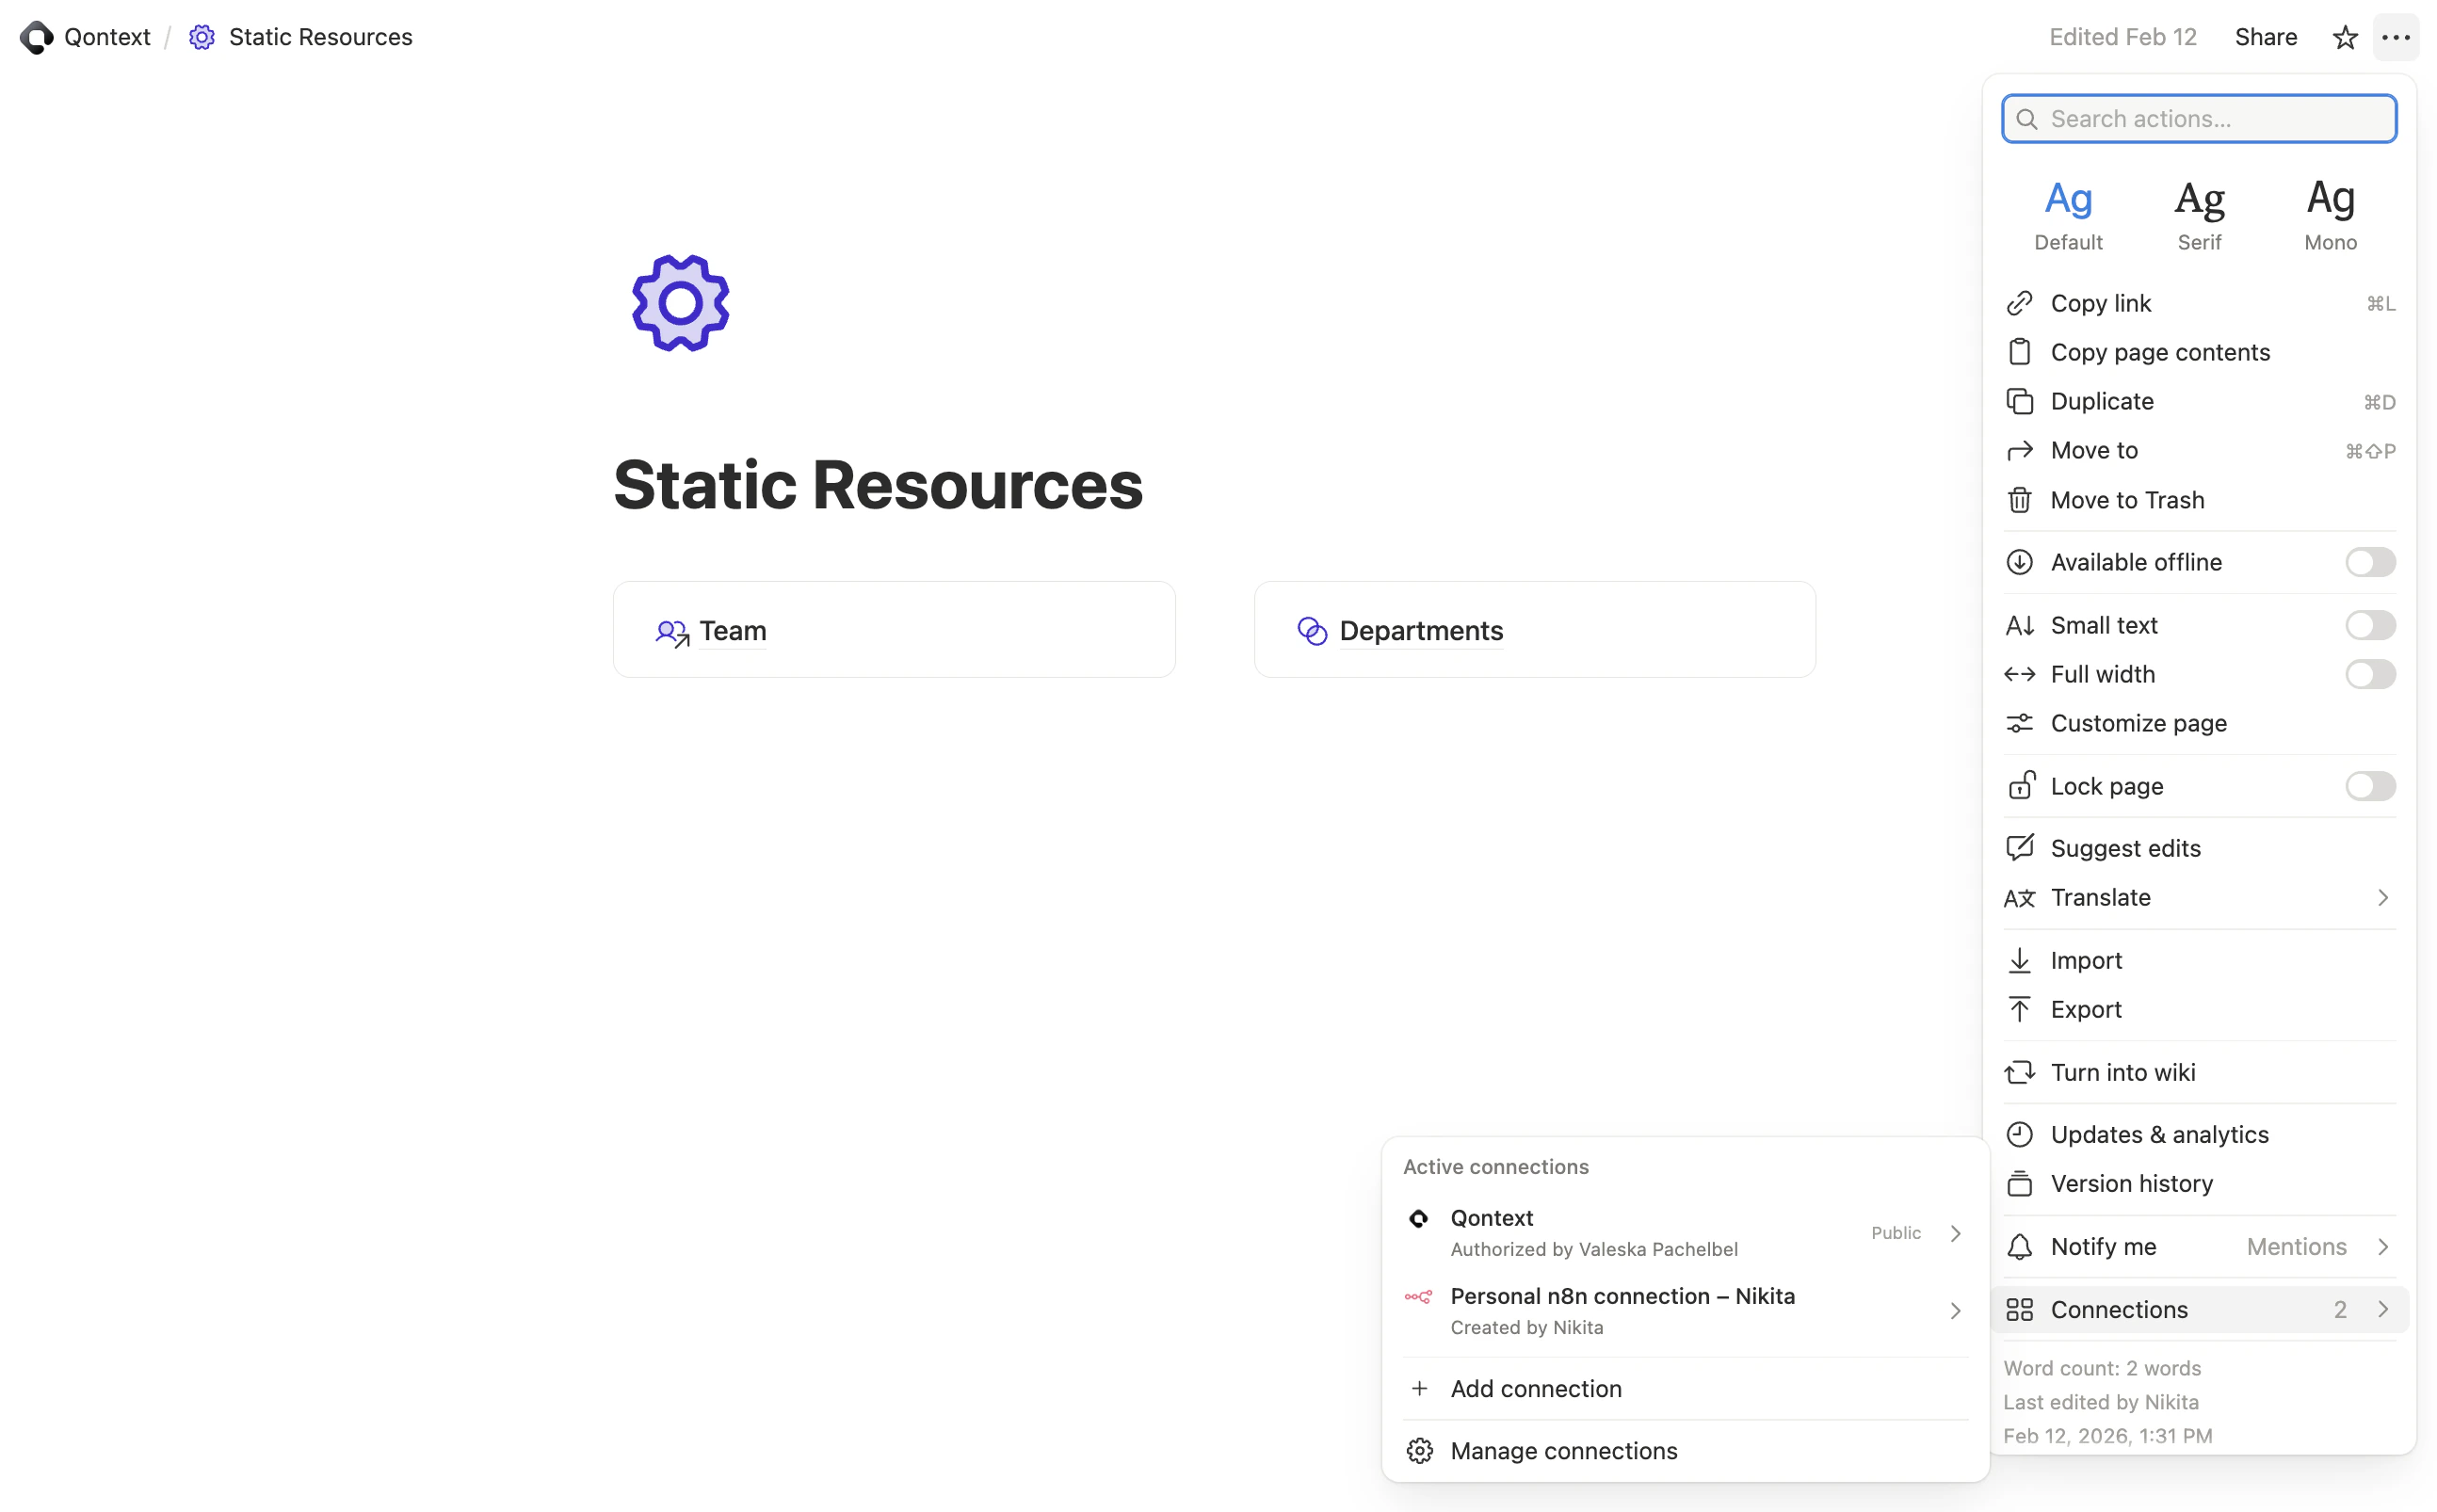Click the Qontext workspace logo icon
2437x1512 pixels.
click(37, 37)
